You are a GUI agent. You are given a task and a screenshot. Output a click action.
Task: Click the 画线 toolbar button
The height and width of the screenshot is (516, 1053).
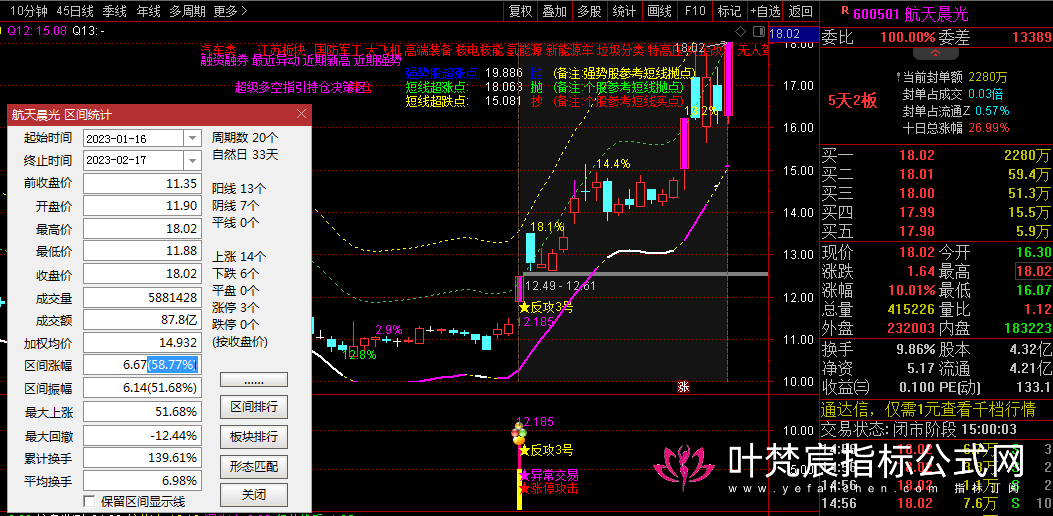point(659,11)
